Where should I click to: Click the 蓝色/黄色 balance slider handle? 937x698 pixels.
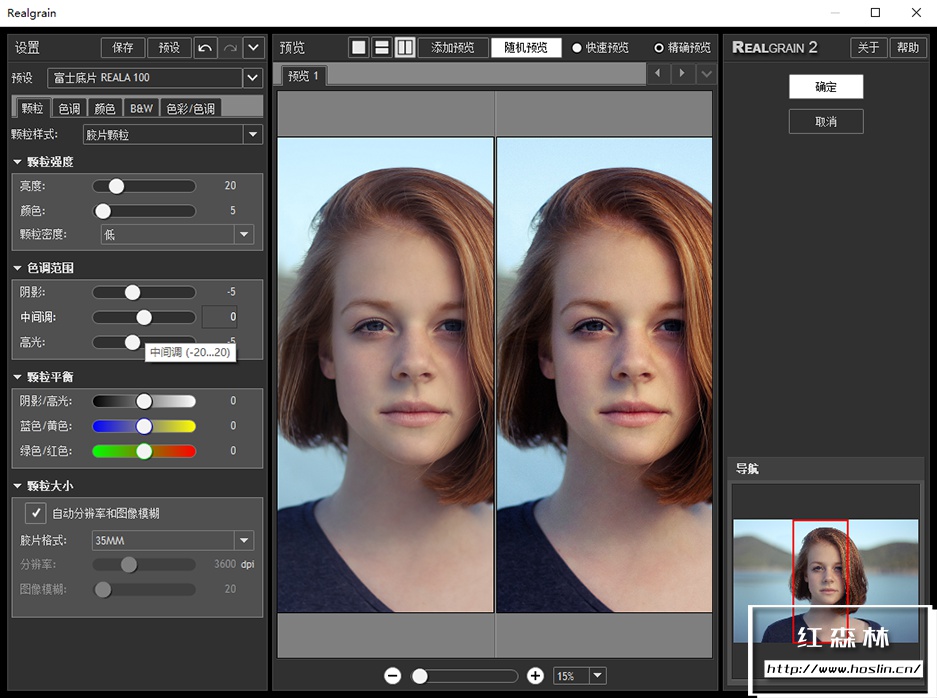pyautogui.click(x=144, y=426)
